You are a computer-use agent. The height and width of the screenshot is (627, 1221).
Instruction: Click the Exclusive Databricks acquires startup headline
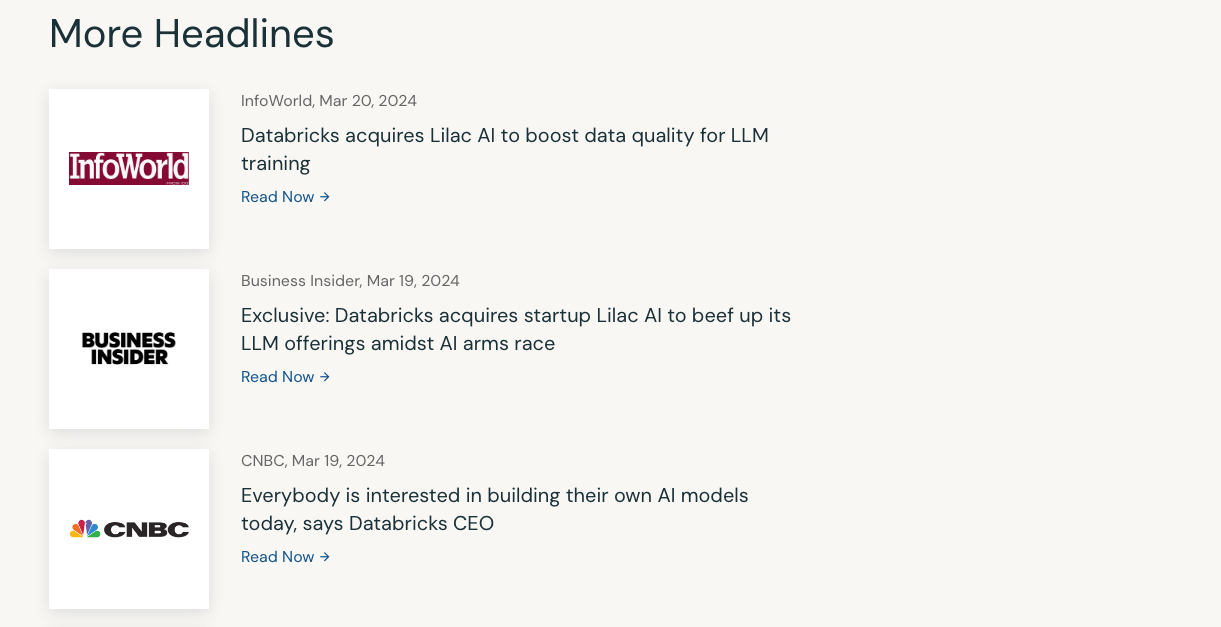point(515,329)
